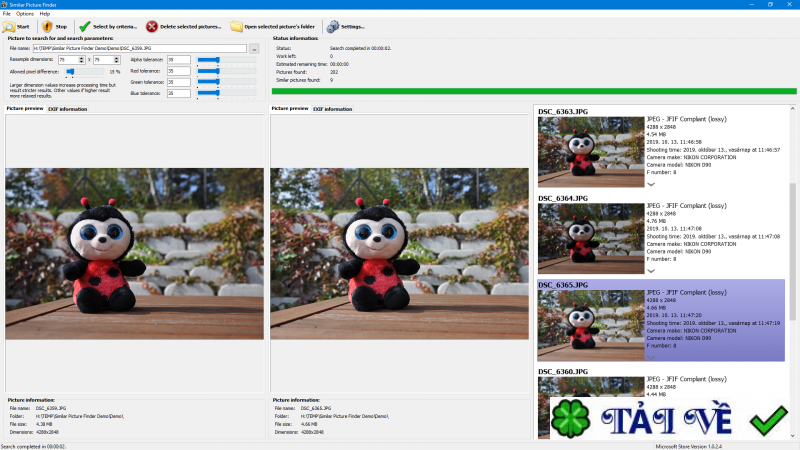The height and width of the screenshot is (450, 800).
Task: Open Settings from the toolbar
Action: point(333,26)
